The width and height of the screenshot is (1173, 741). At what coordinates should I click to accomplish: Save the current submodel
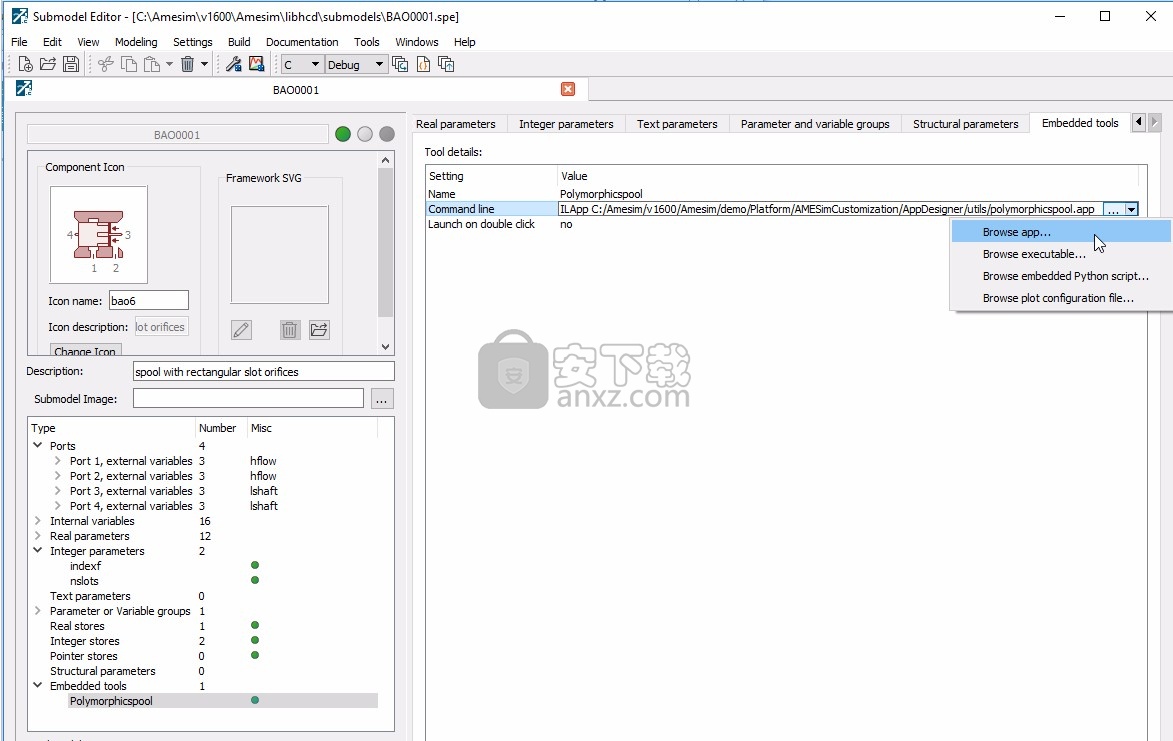[x=71, y=64]
